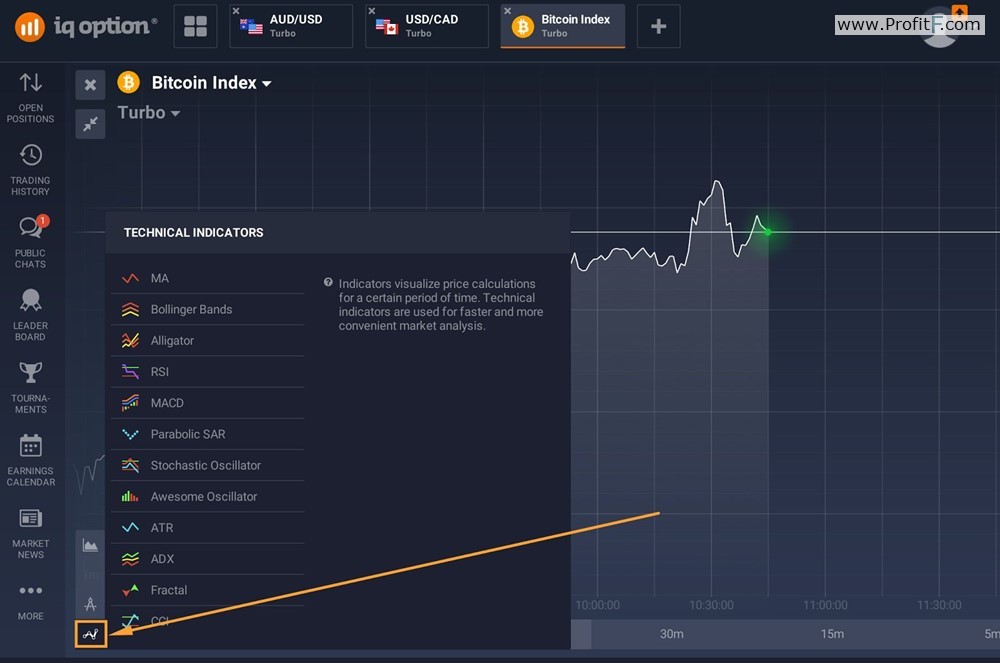Switch to the AUD/USD tab
Viewport: 1000px width, 663px height.
click(x=291, y=26)
